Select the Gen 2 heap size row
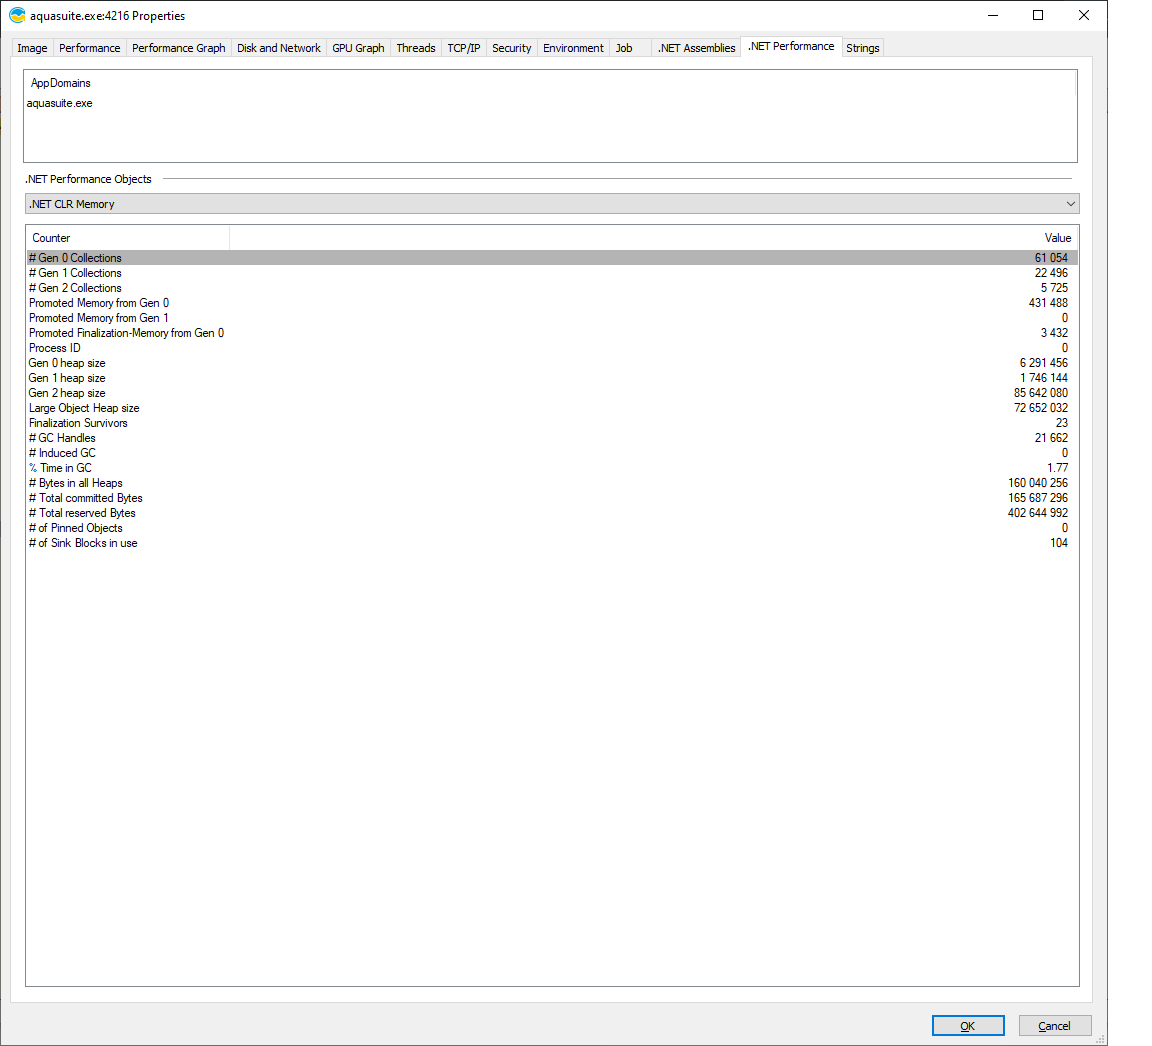 pos(552,393)
